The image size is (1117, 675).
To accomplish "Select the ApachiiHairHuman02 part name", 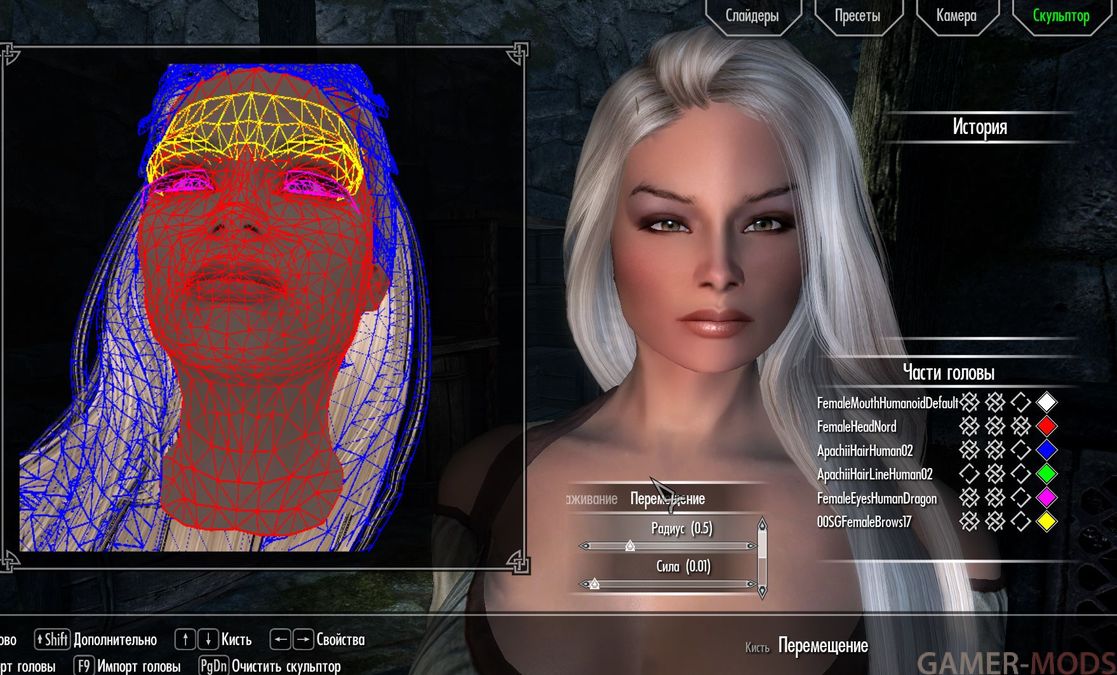I will [x=865, y=451].
